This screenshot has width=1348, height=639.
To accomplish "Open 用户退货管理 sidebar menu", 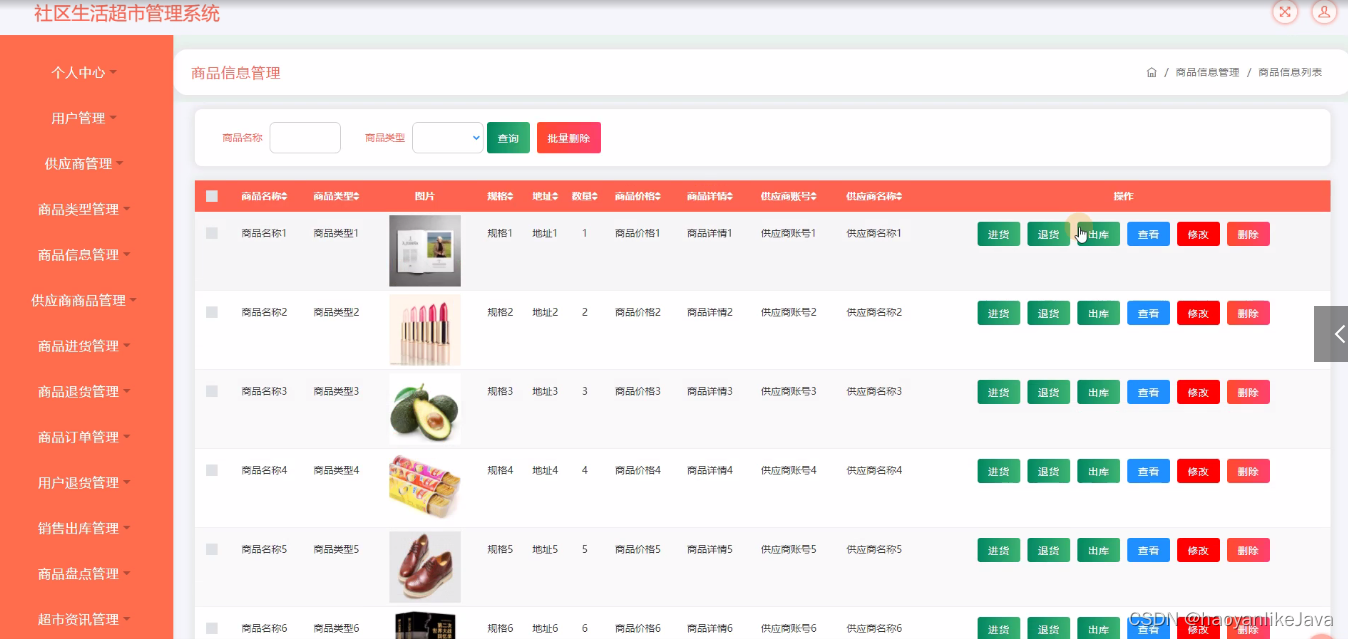I will coord(85,483).
